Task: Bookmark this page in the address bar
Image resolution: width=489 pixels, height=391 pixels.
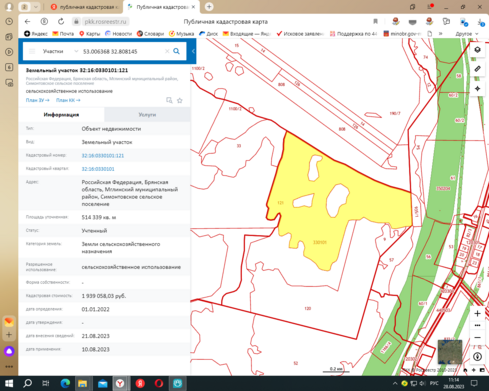Action: coord(375,22)
